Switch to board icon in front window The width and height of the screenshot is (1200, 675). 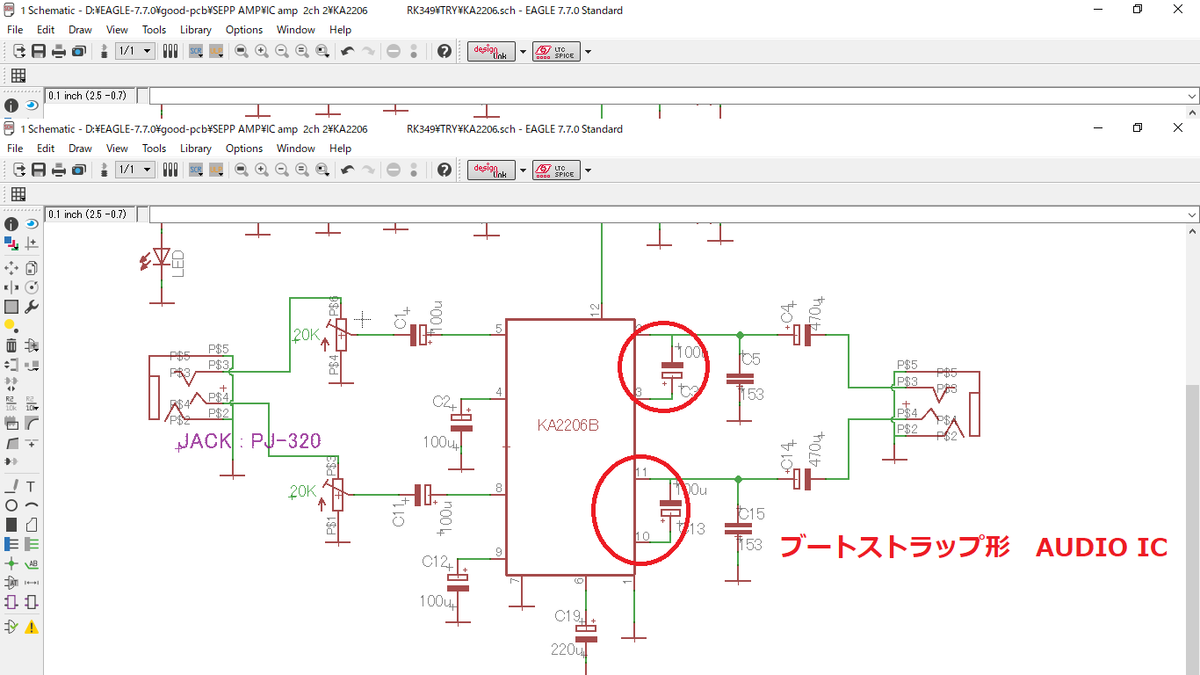[x=104, y=170]
